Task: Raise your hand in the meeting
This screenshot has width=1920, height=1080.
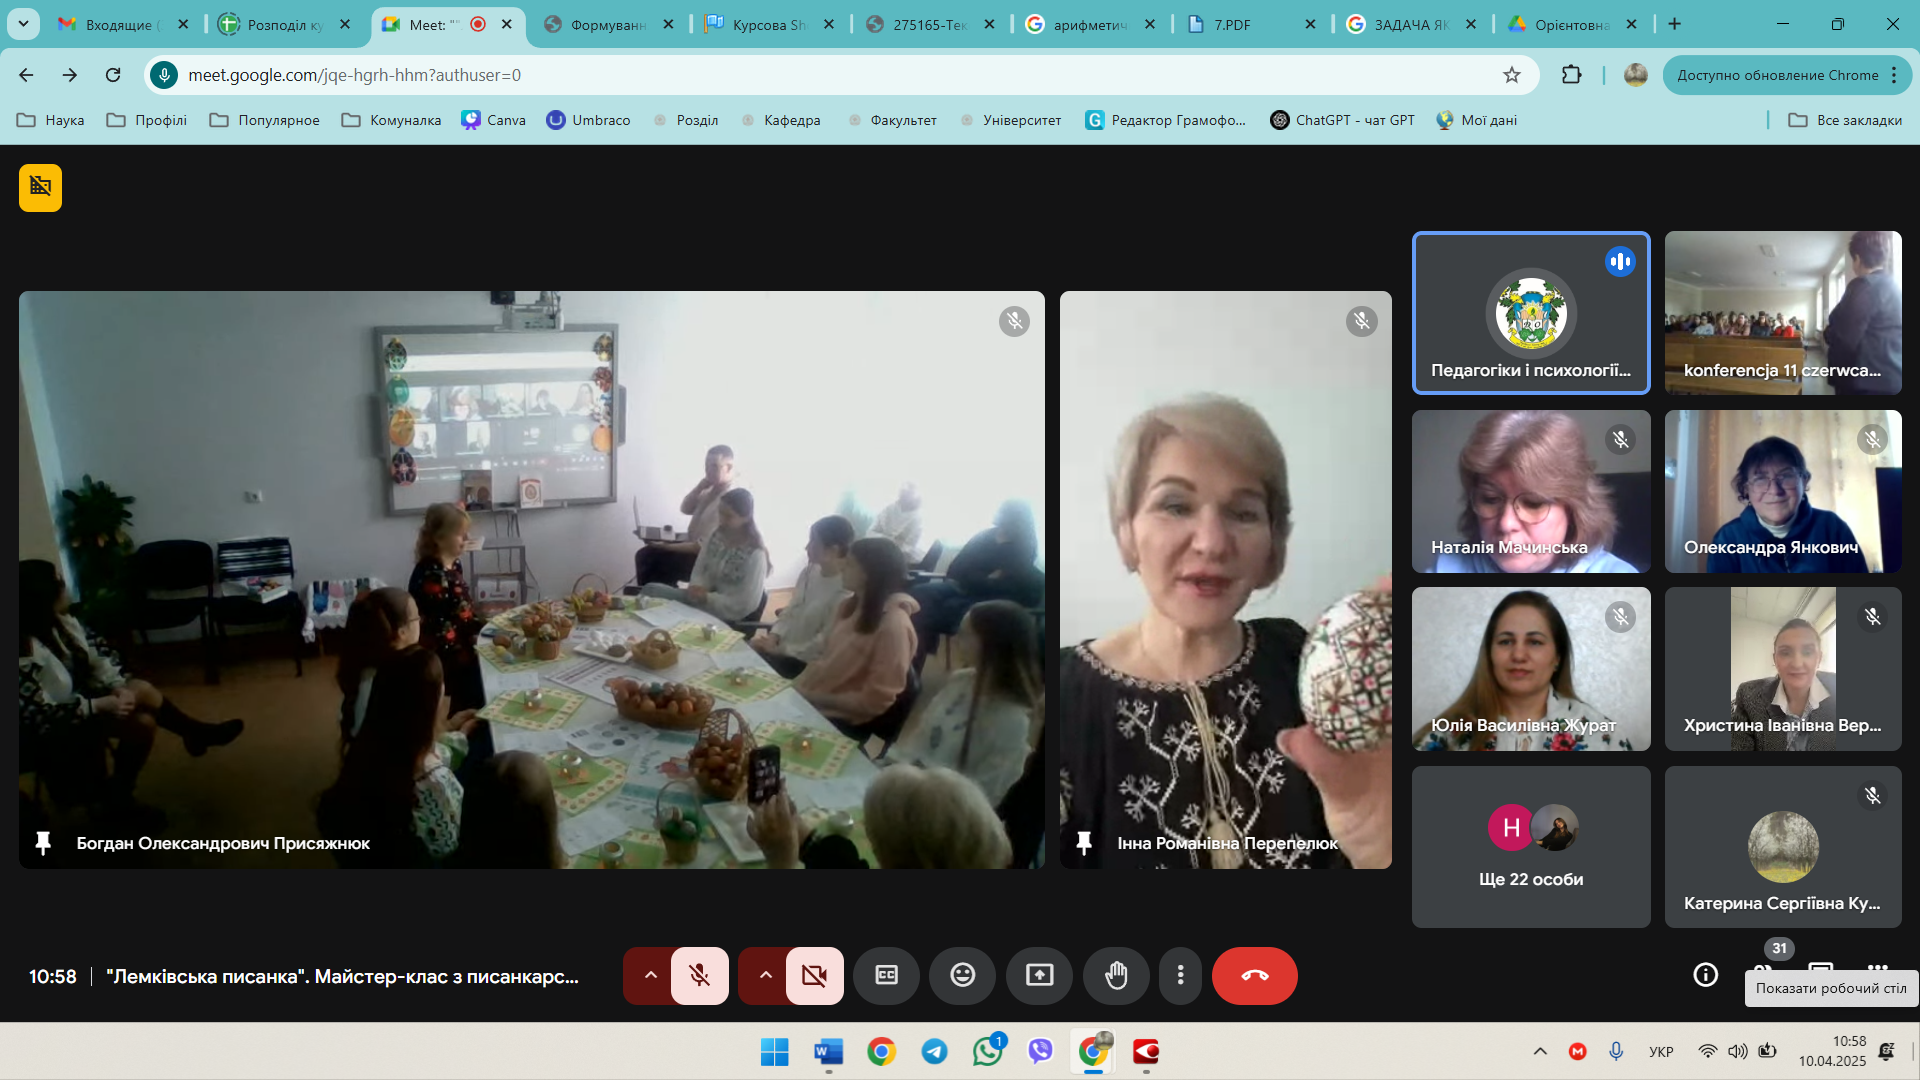Action: click(1116, 975)
